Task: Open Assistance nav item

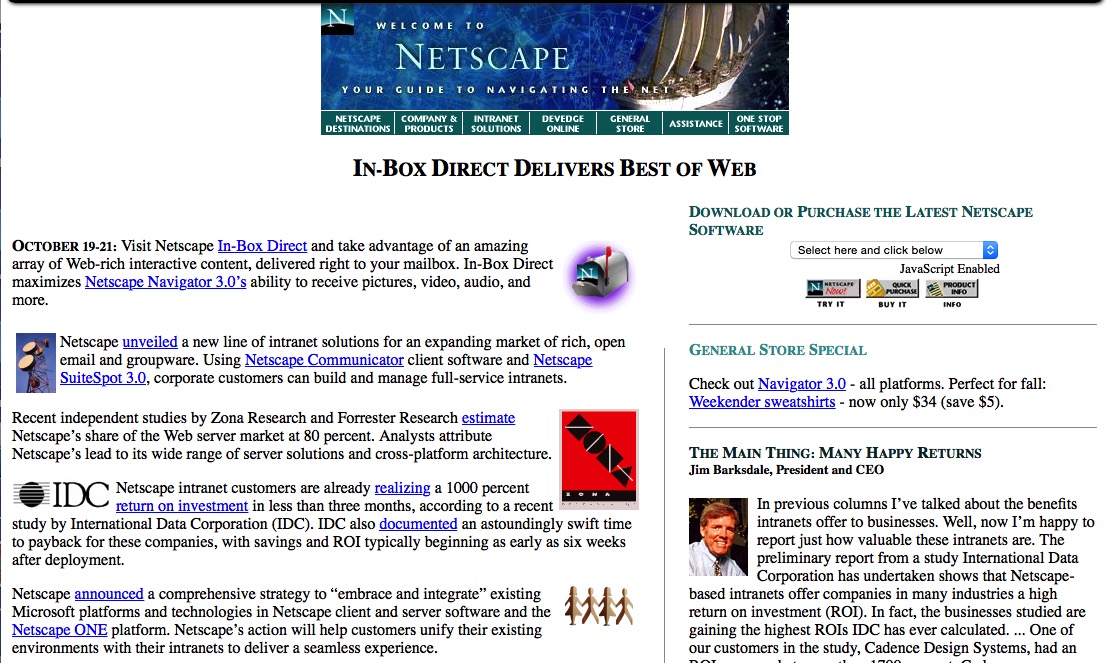Action: point(695,124)
